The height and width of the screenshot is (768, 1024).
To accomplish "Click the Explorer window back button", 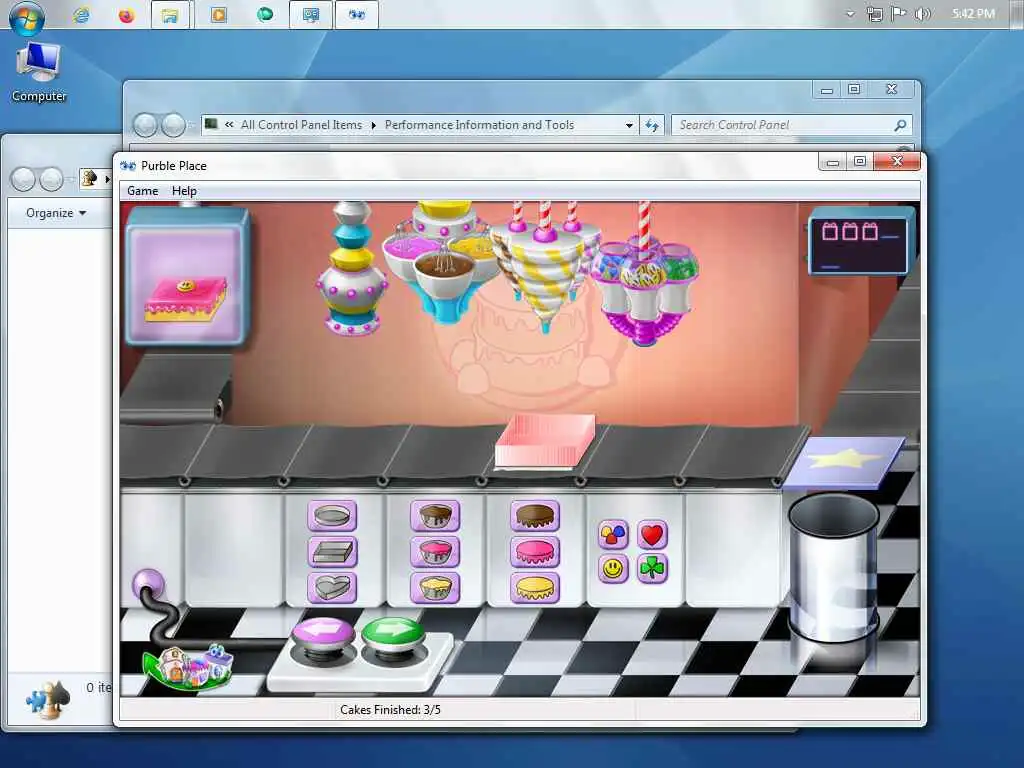I will coord(24,178).
